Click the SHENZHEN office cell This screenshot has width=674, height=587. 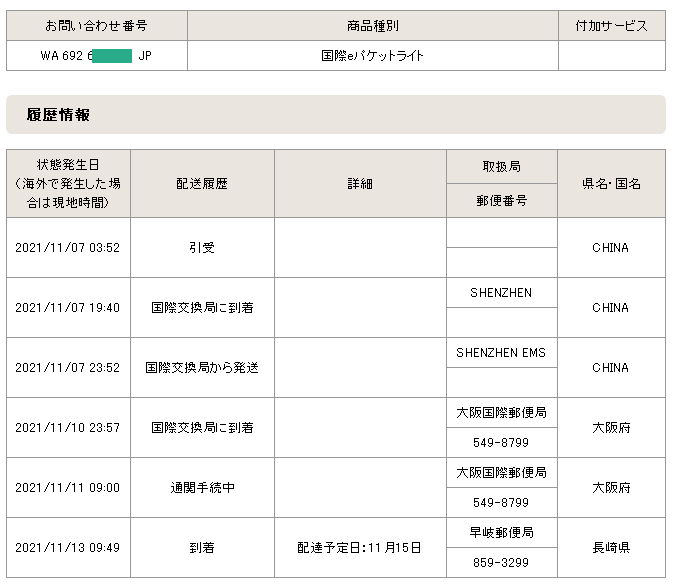[x=502, y=293]
